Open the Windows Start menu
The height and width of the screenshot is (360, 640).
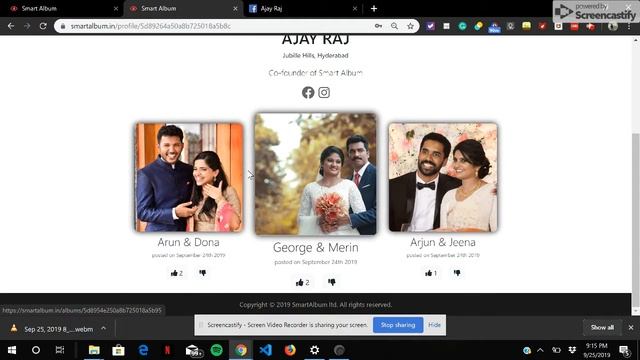click(x=12, y=350)
